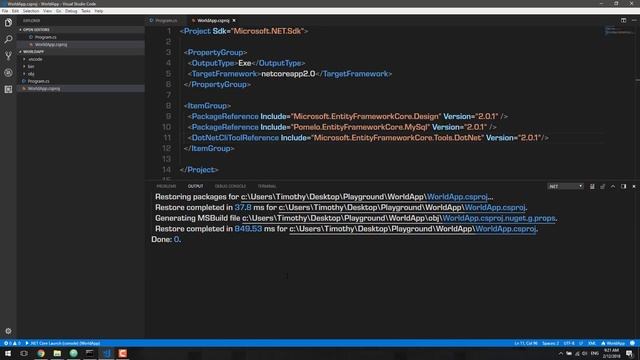Open File Explorer from the taskbar
The height and width of the screenshot is (360, 640).
[57, 353]
